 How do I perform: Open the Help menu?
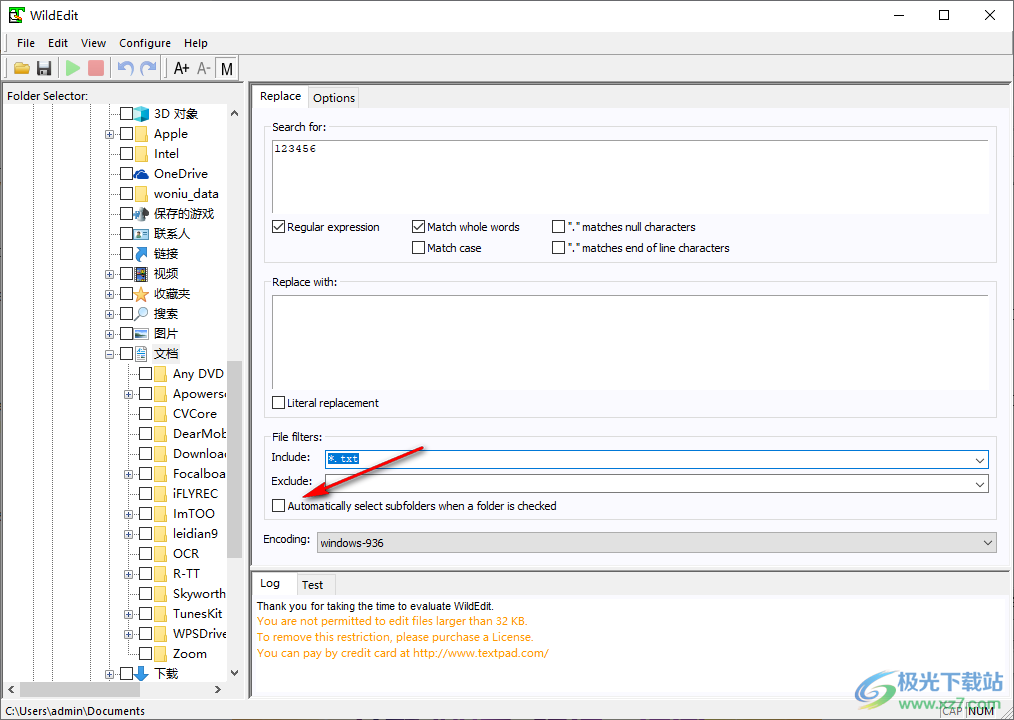click(195, 43)
